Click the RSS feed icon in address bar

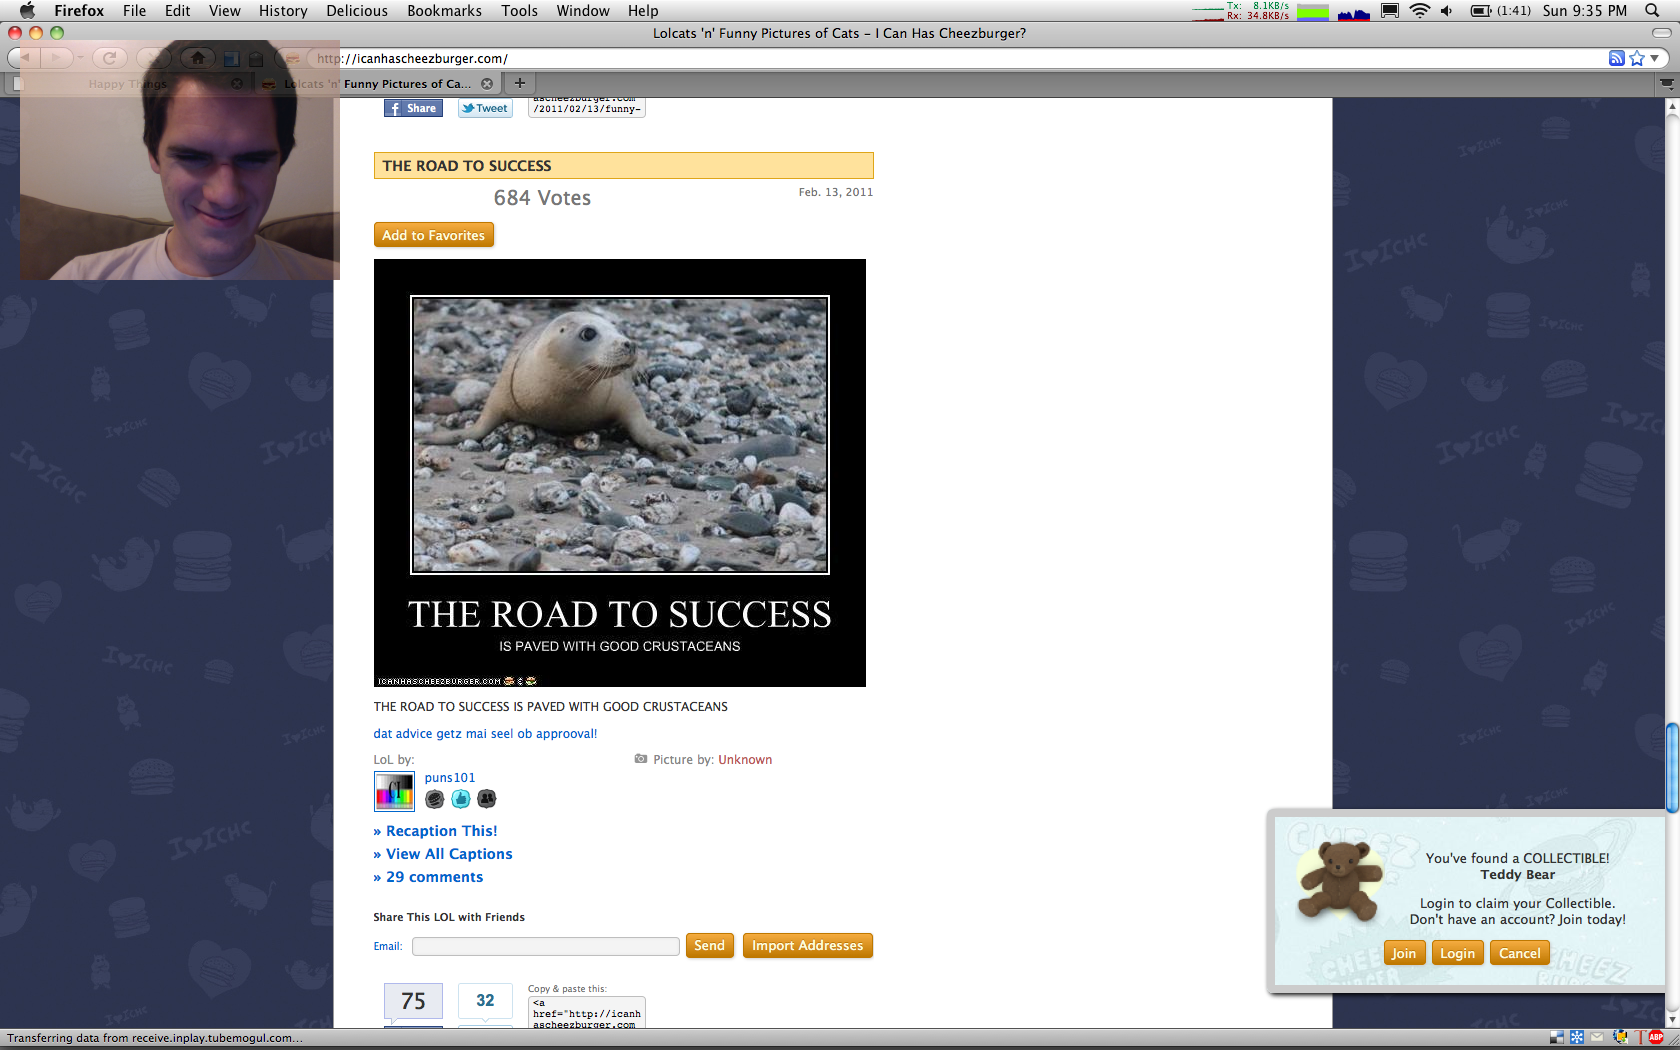tap(1616, 58)
